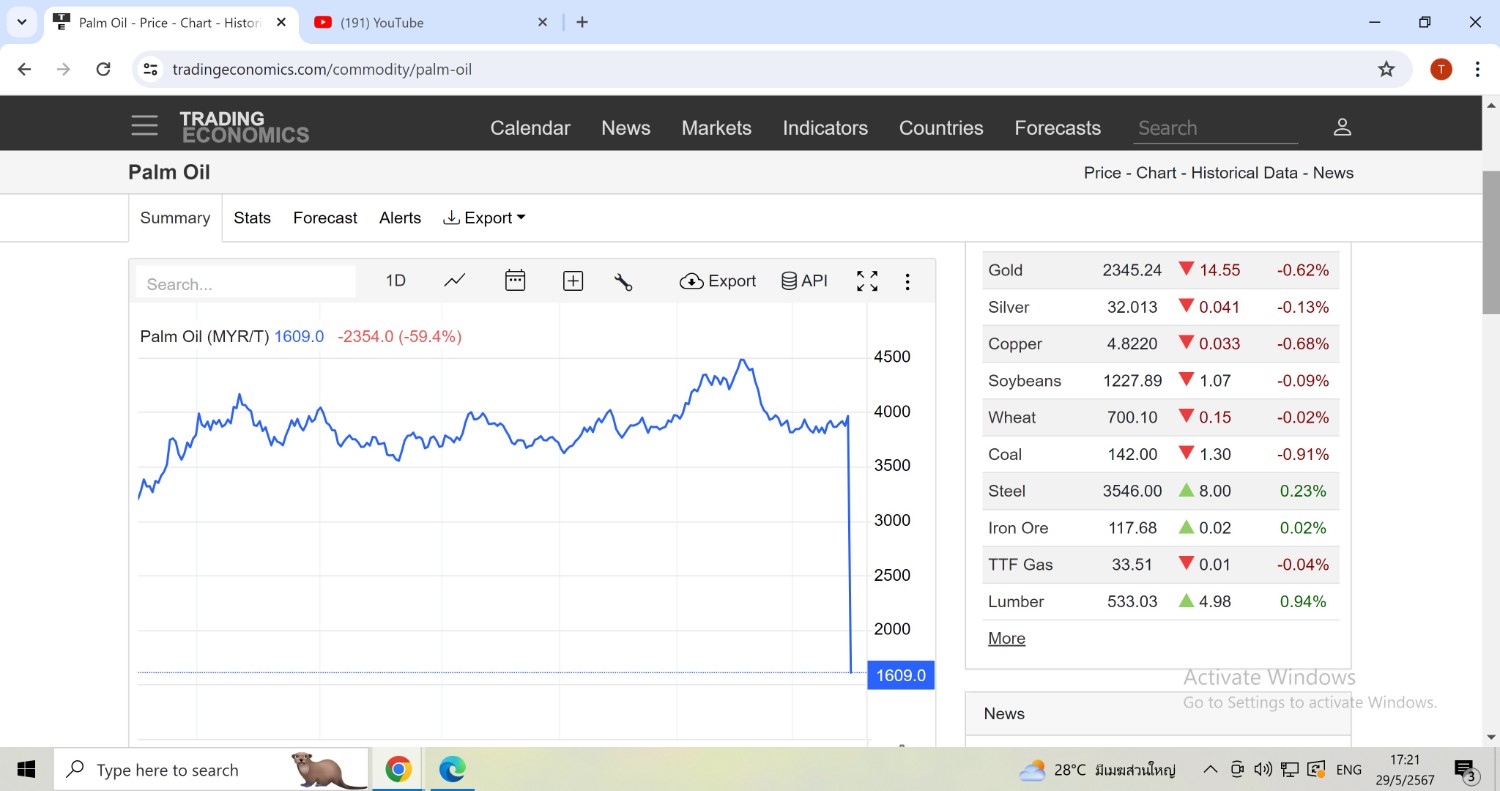Click the Trading Economics logo
Image resolution: width=1500 pixels, height=791 pixels.
(244, 127)
